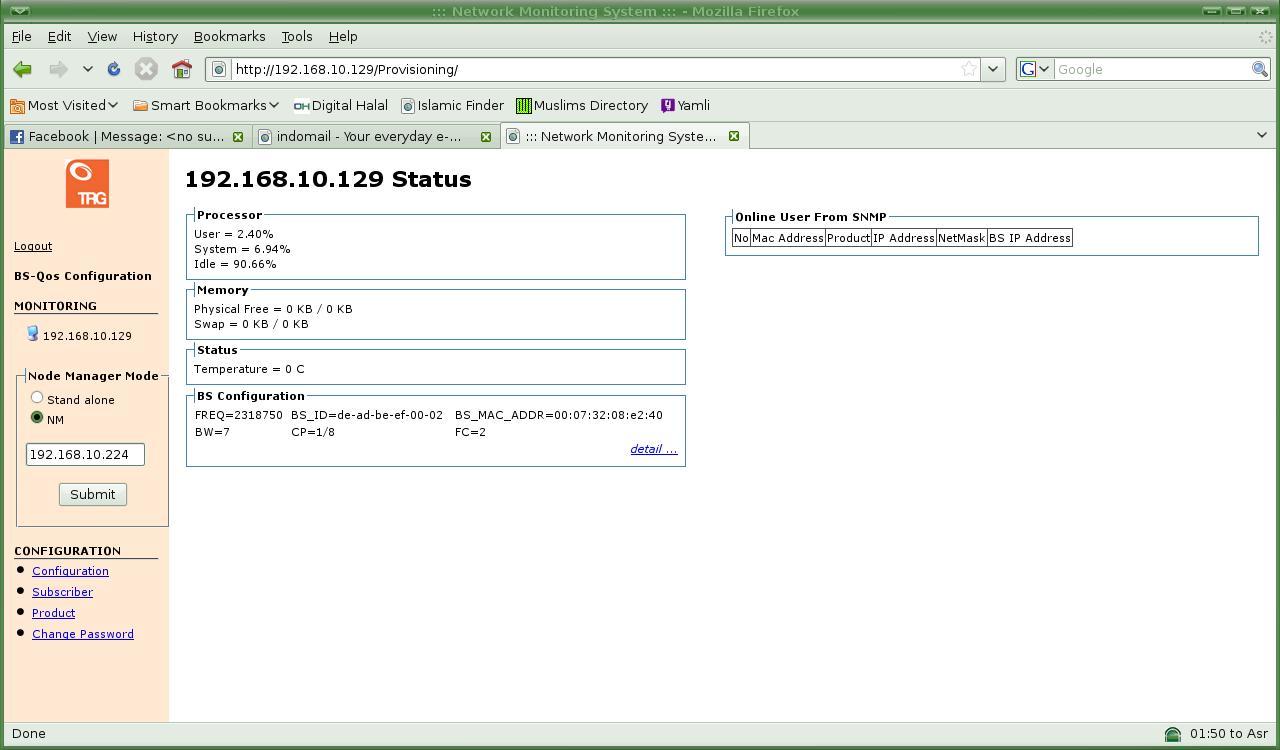Open the Bookmarks menu
The image size is (1280, 750).
[229, 36]
